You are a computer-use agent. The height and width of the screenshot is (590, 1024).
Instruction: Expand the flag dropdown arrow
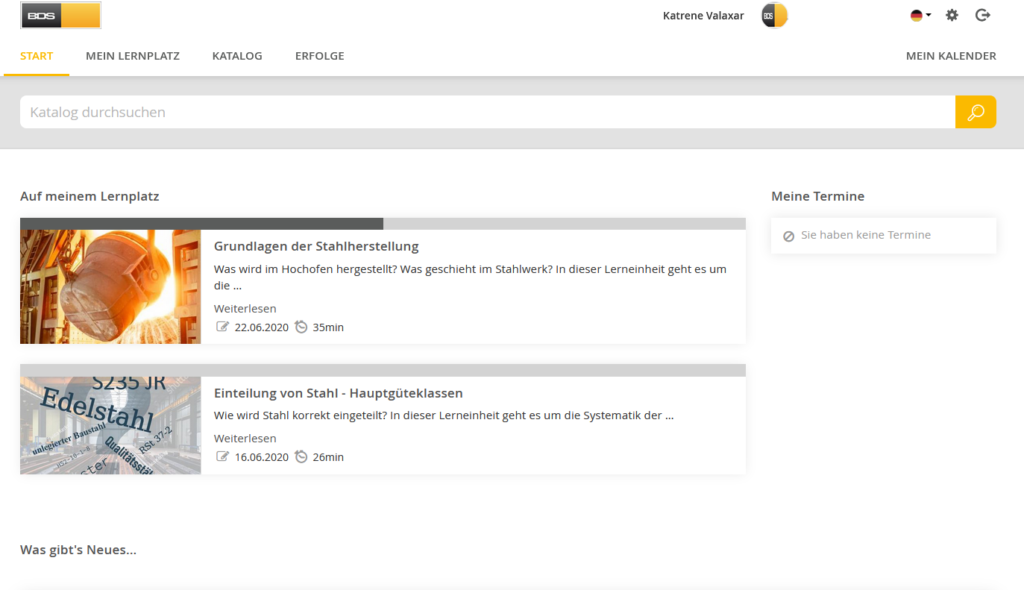tap(927, 17)
